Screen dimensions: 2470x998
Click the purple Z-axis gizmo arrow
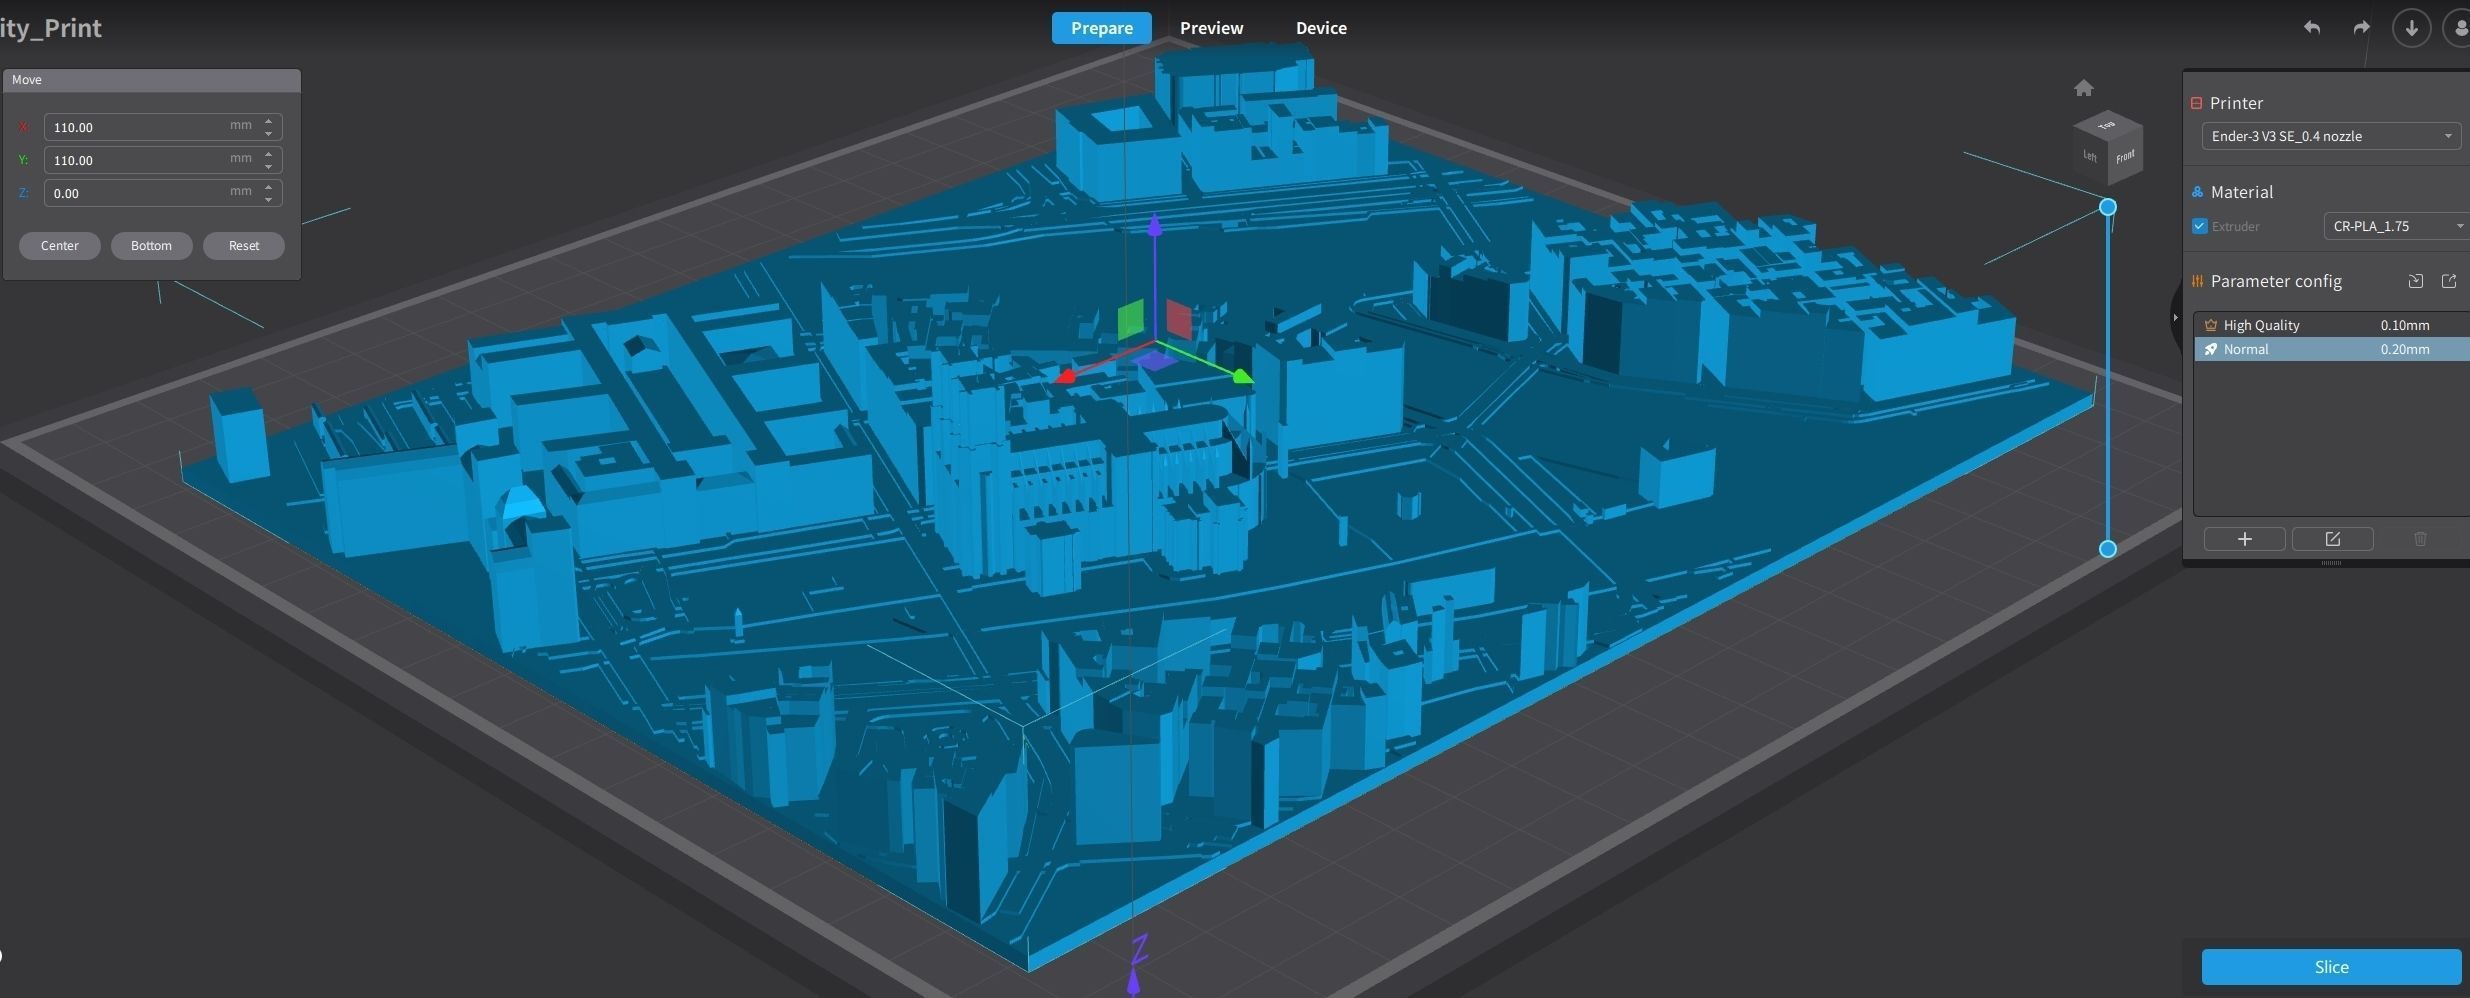point(1155,226)
